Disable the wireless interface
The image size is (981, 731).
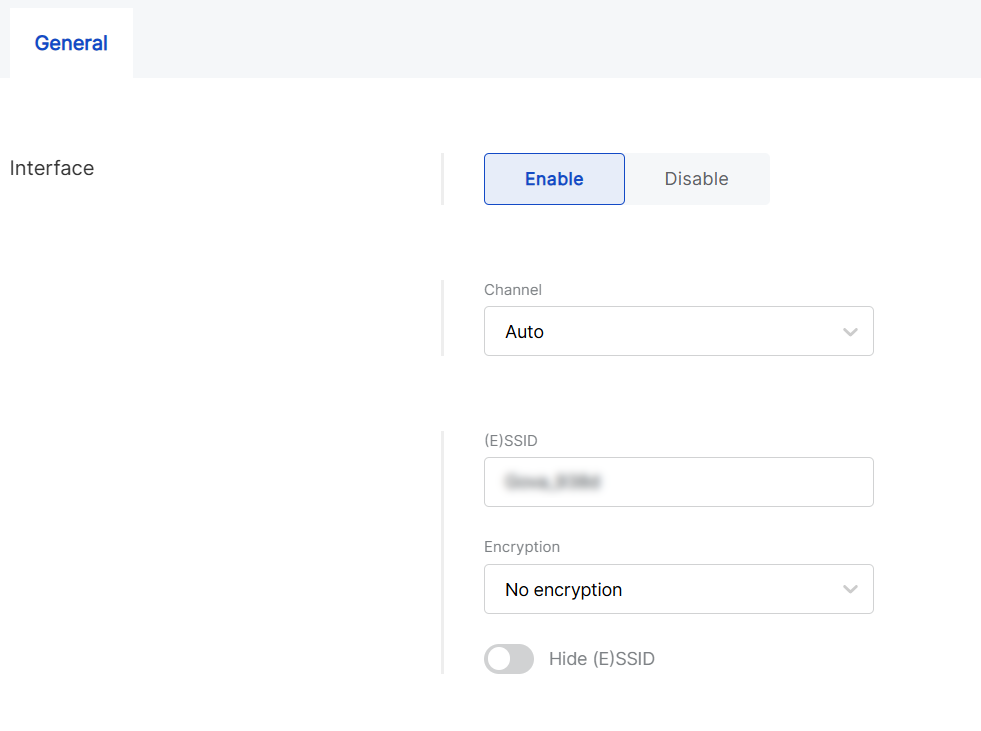click(696, 179)
